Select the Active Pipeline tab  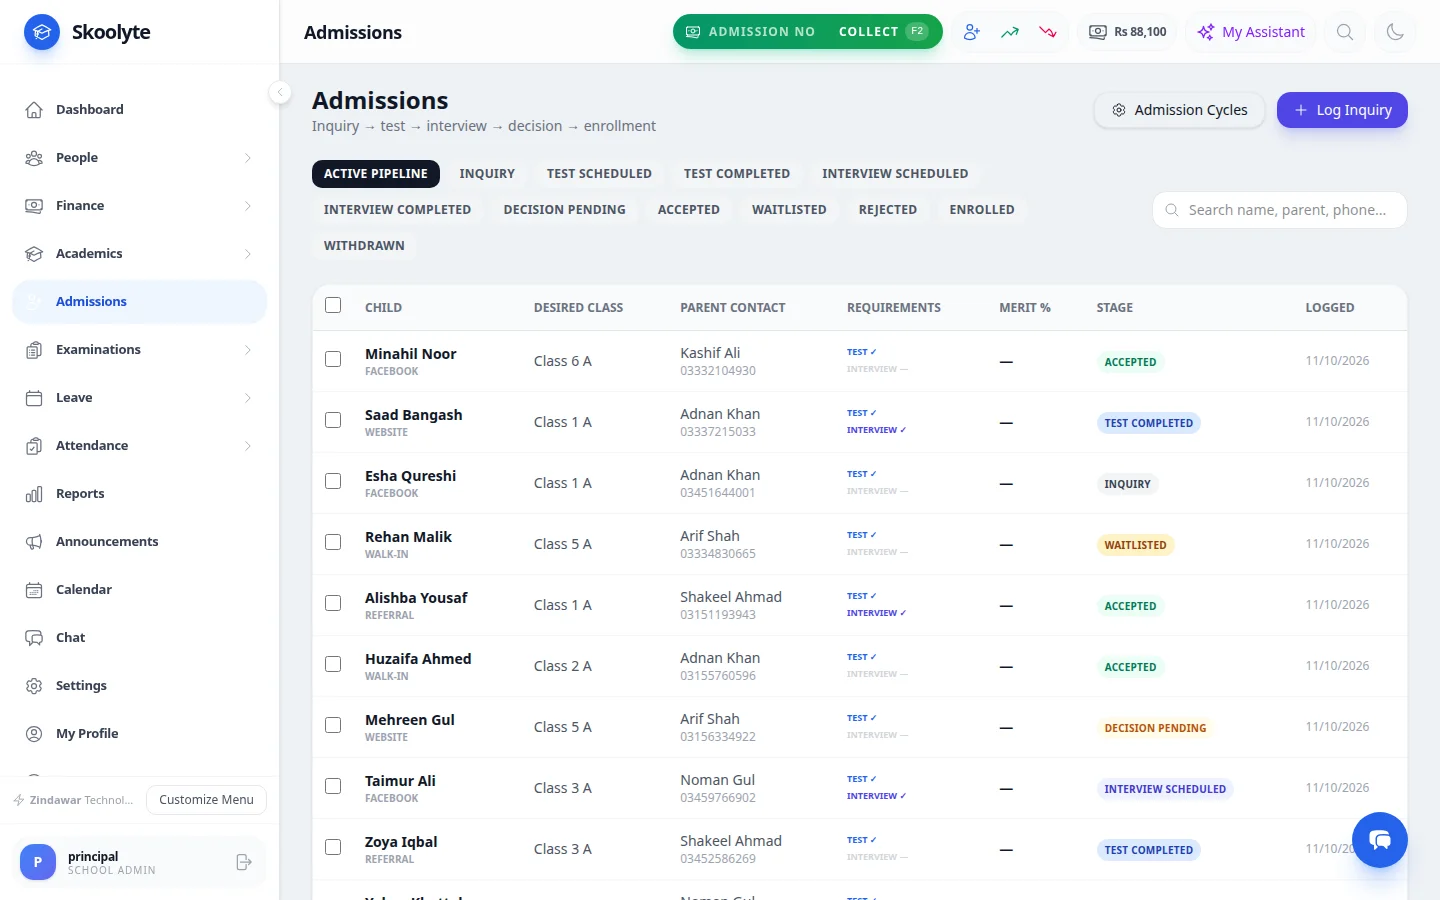[x=376, y=174]
